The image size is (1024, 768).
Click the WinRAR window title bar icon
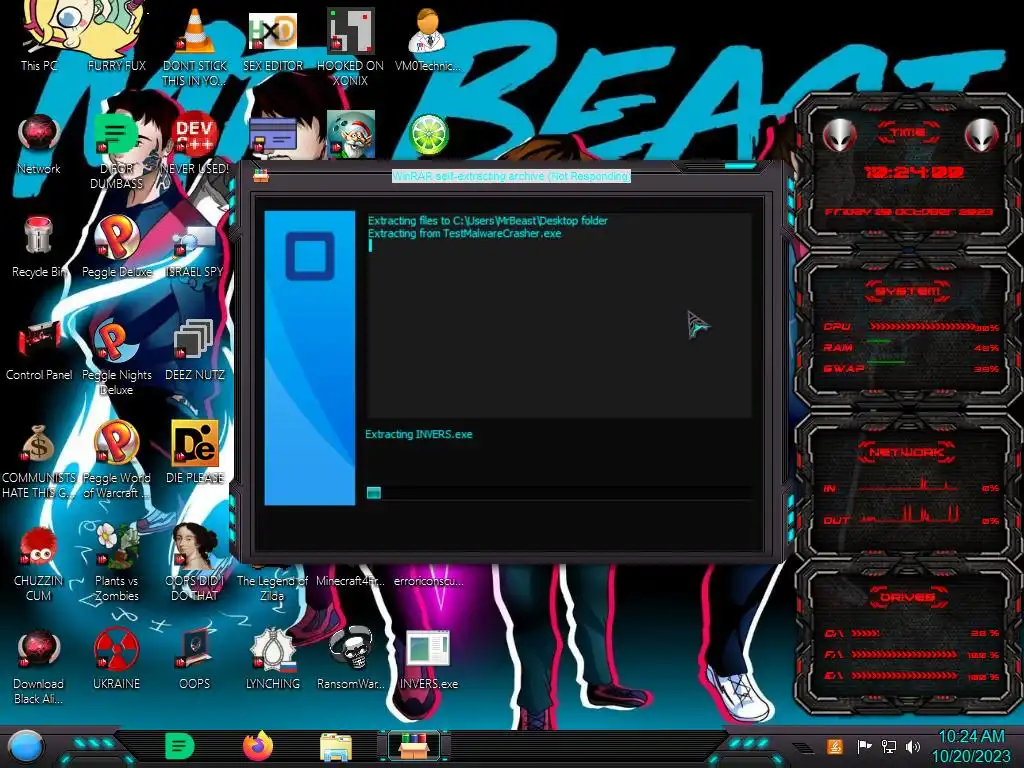(x=261, y=176)
